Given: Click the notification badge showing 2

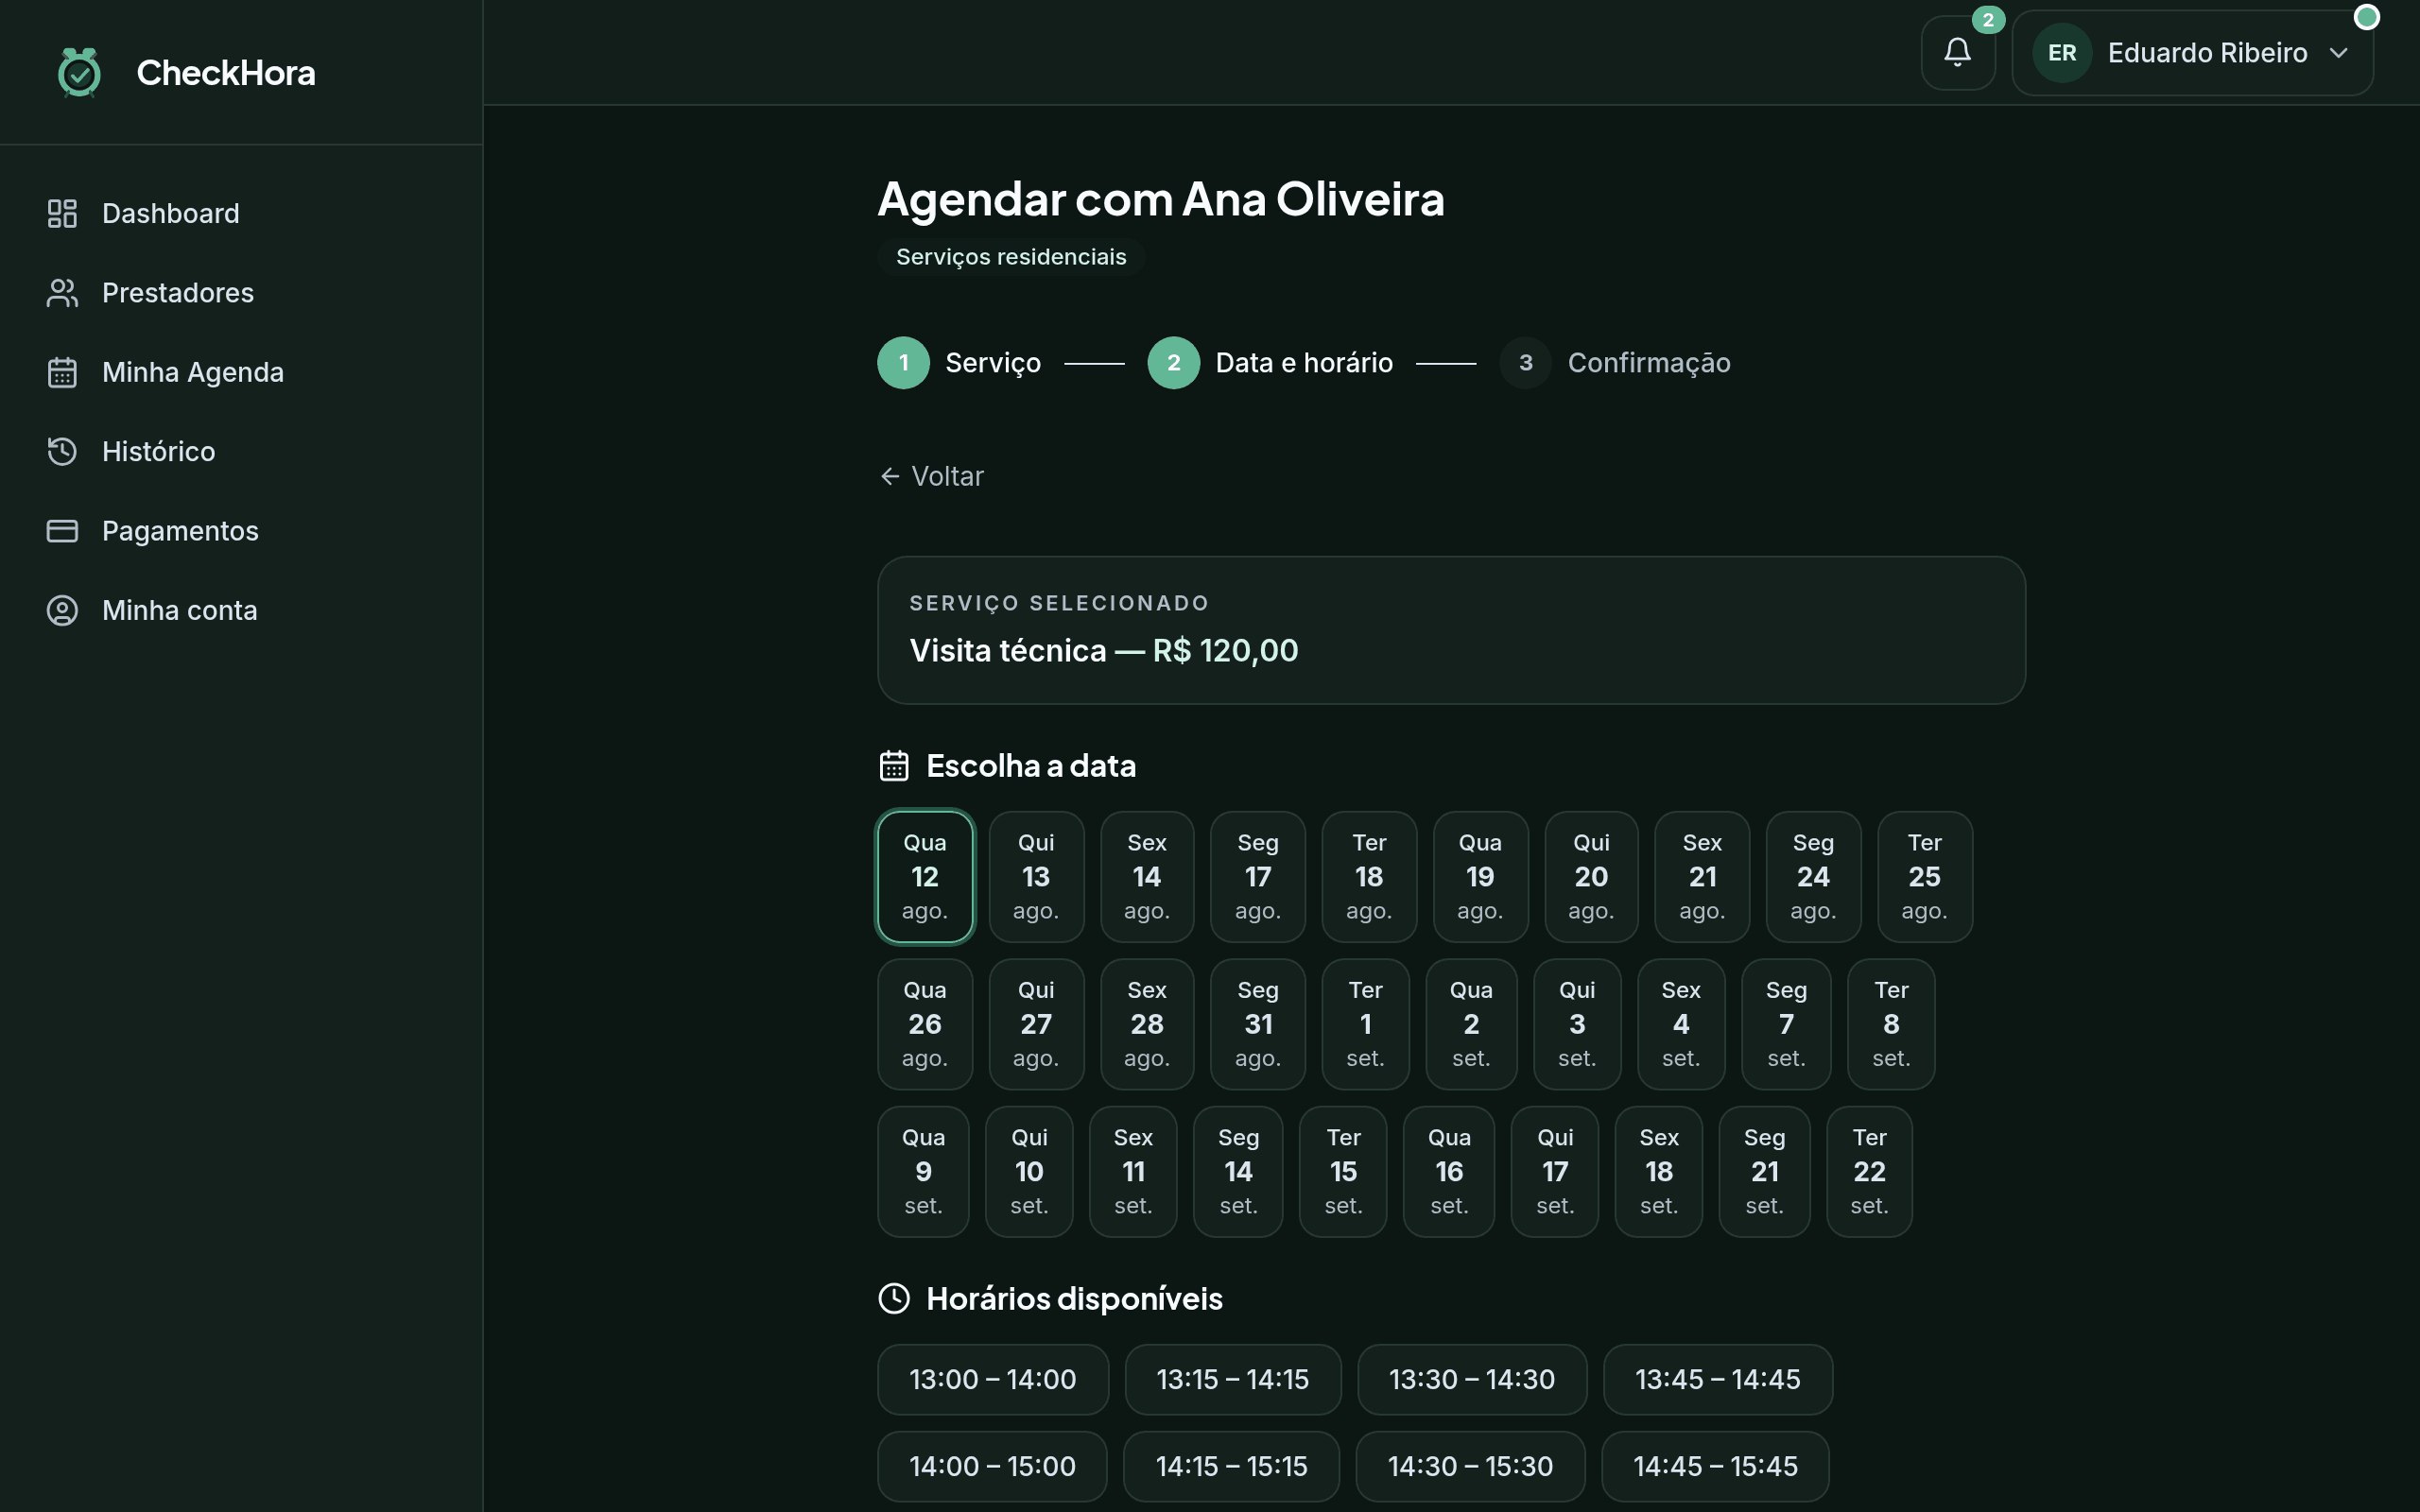Looking at the screenshot, I should (x=1988, y=20).
